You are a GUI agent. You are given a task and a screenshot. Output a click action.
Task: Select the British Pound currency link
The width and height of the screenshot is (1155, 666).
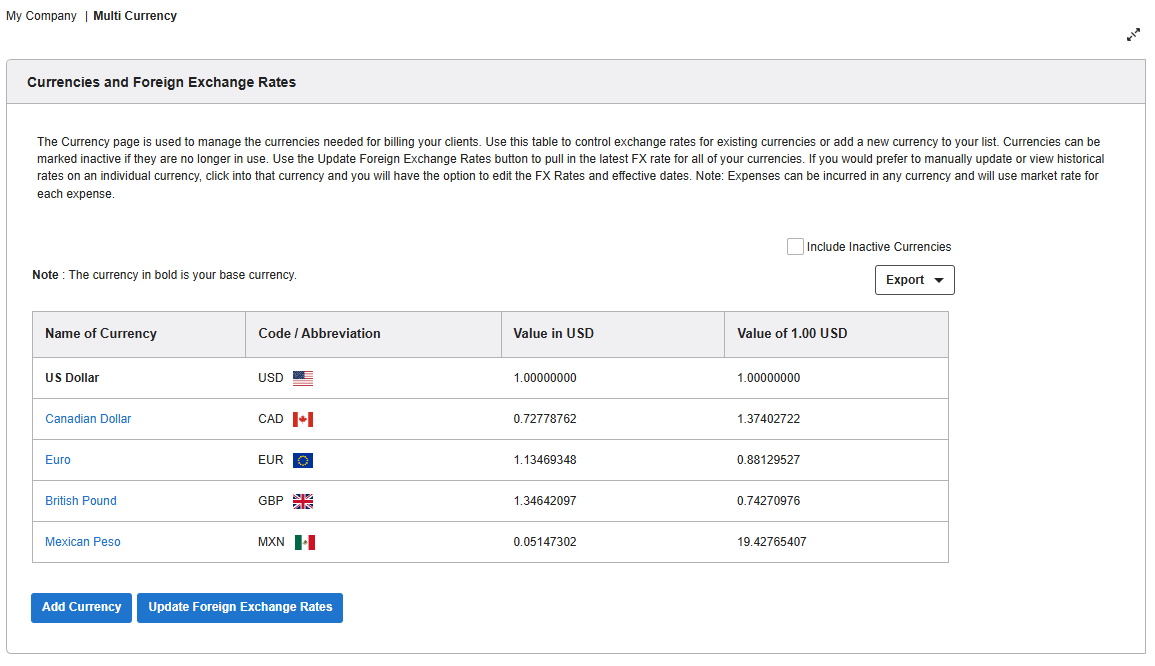(81, 500)
